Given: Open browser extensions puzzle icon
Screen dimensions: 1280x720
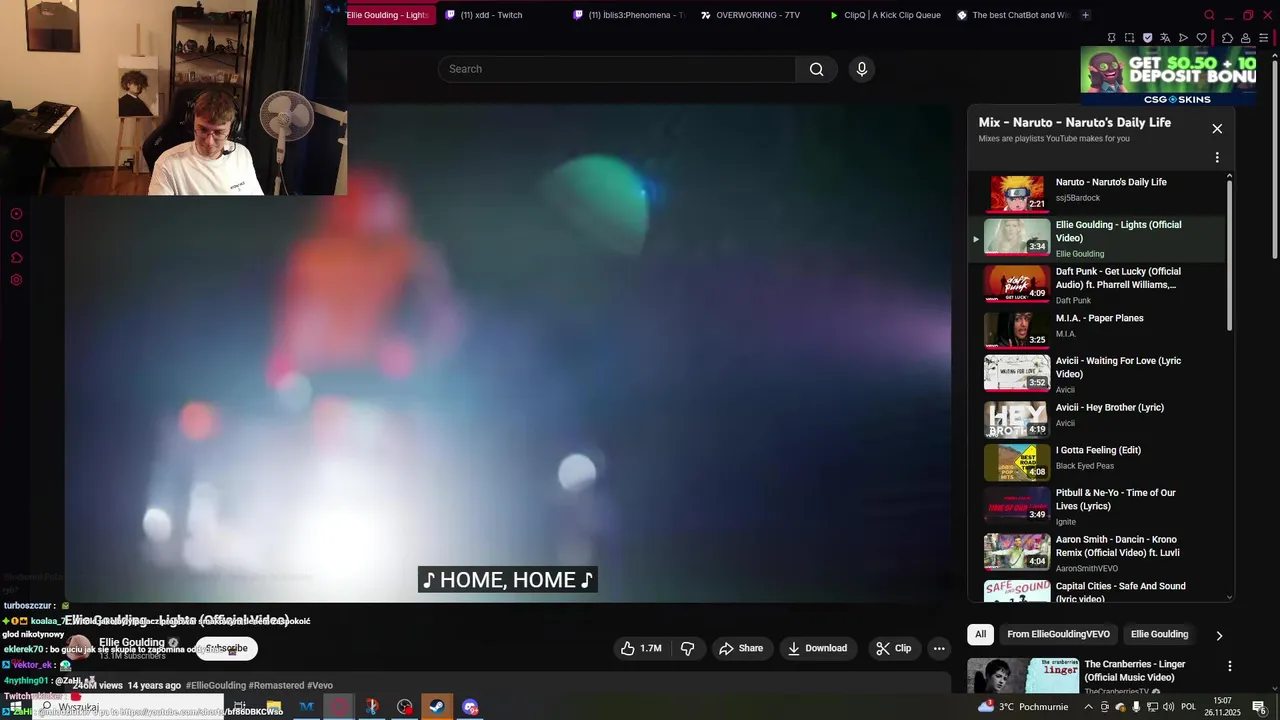Looking at the screenshot, I should pos(1228,38).
